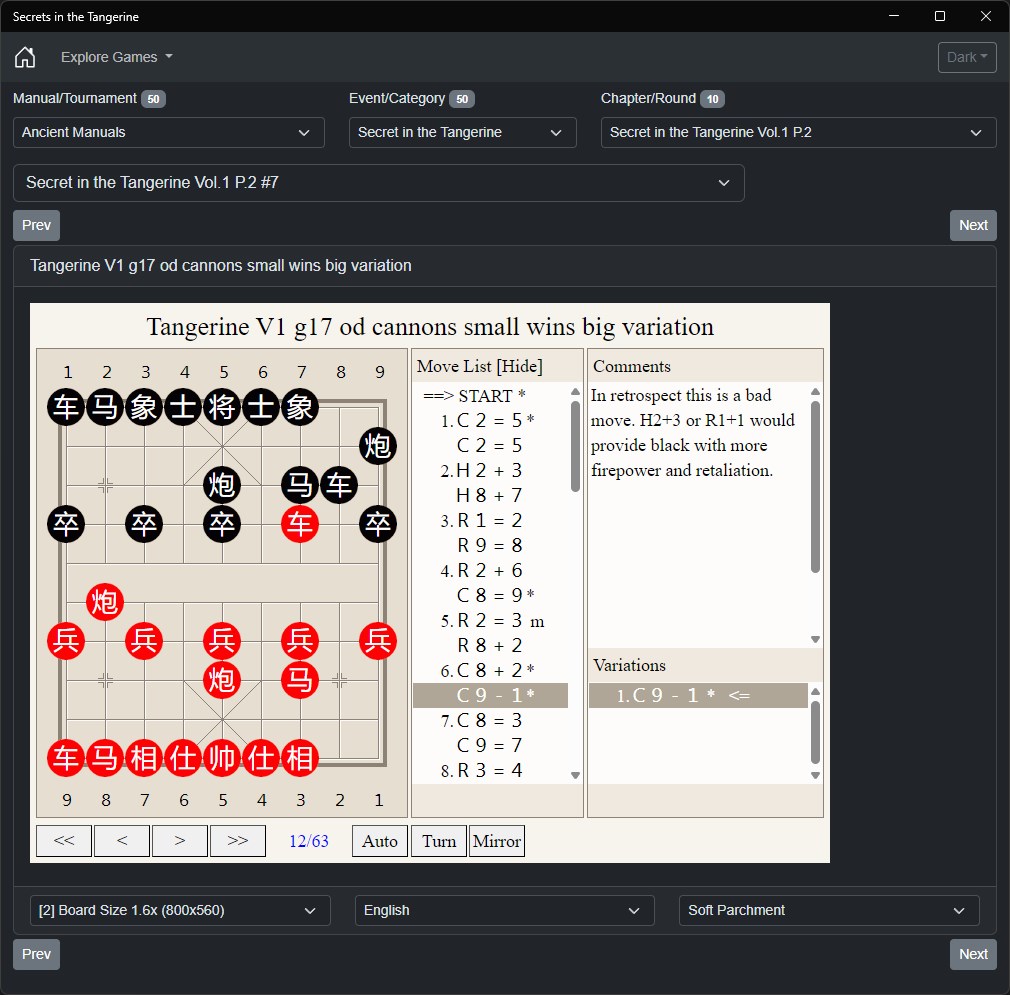Select the red general piece on the bottom row
The image size is (1010, 995).
click(x=222, y=757)
